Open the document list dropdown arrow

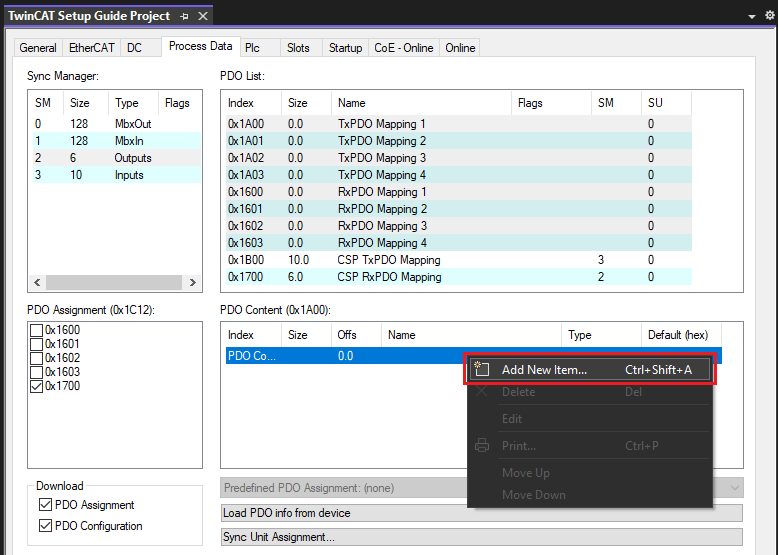click(752, 16)
